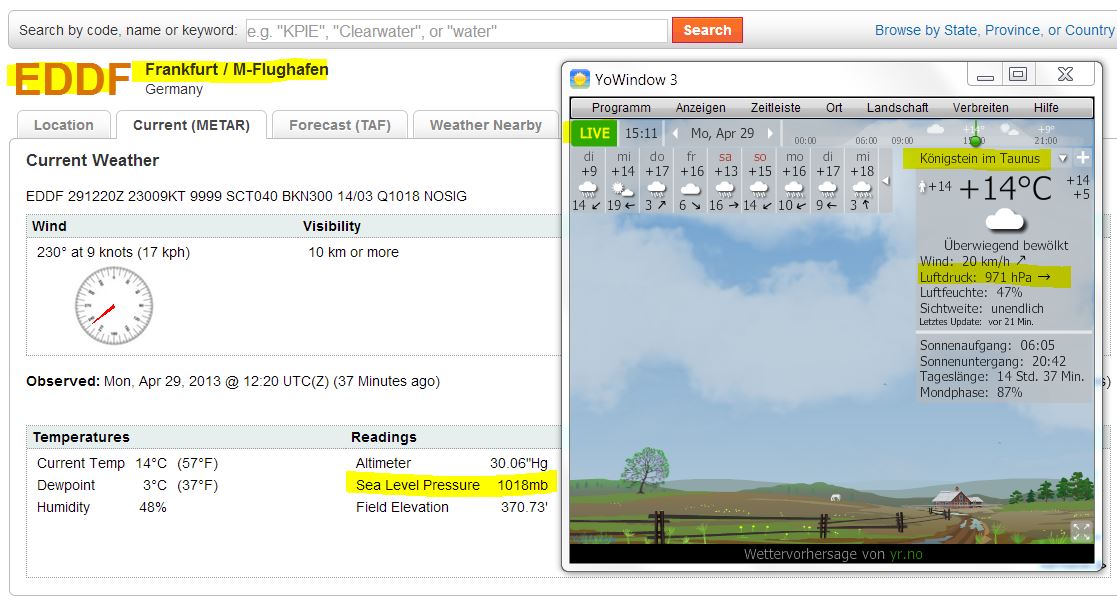The height and width of the screenshot is (606, 1117).
Task: Click the add location plus icon
Action: pos(1082,158)
